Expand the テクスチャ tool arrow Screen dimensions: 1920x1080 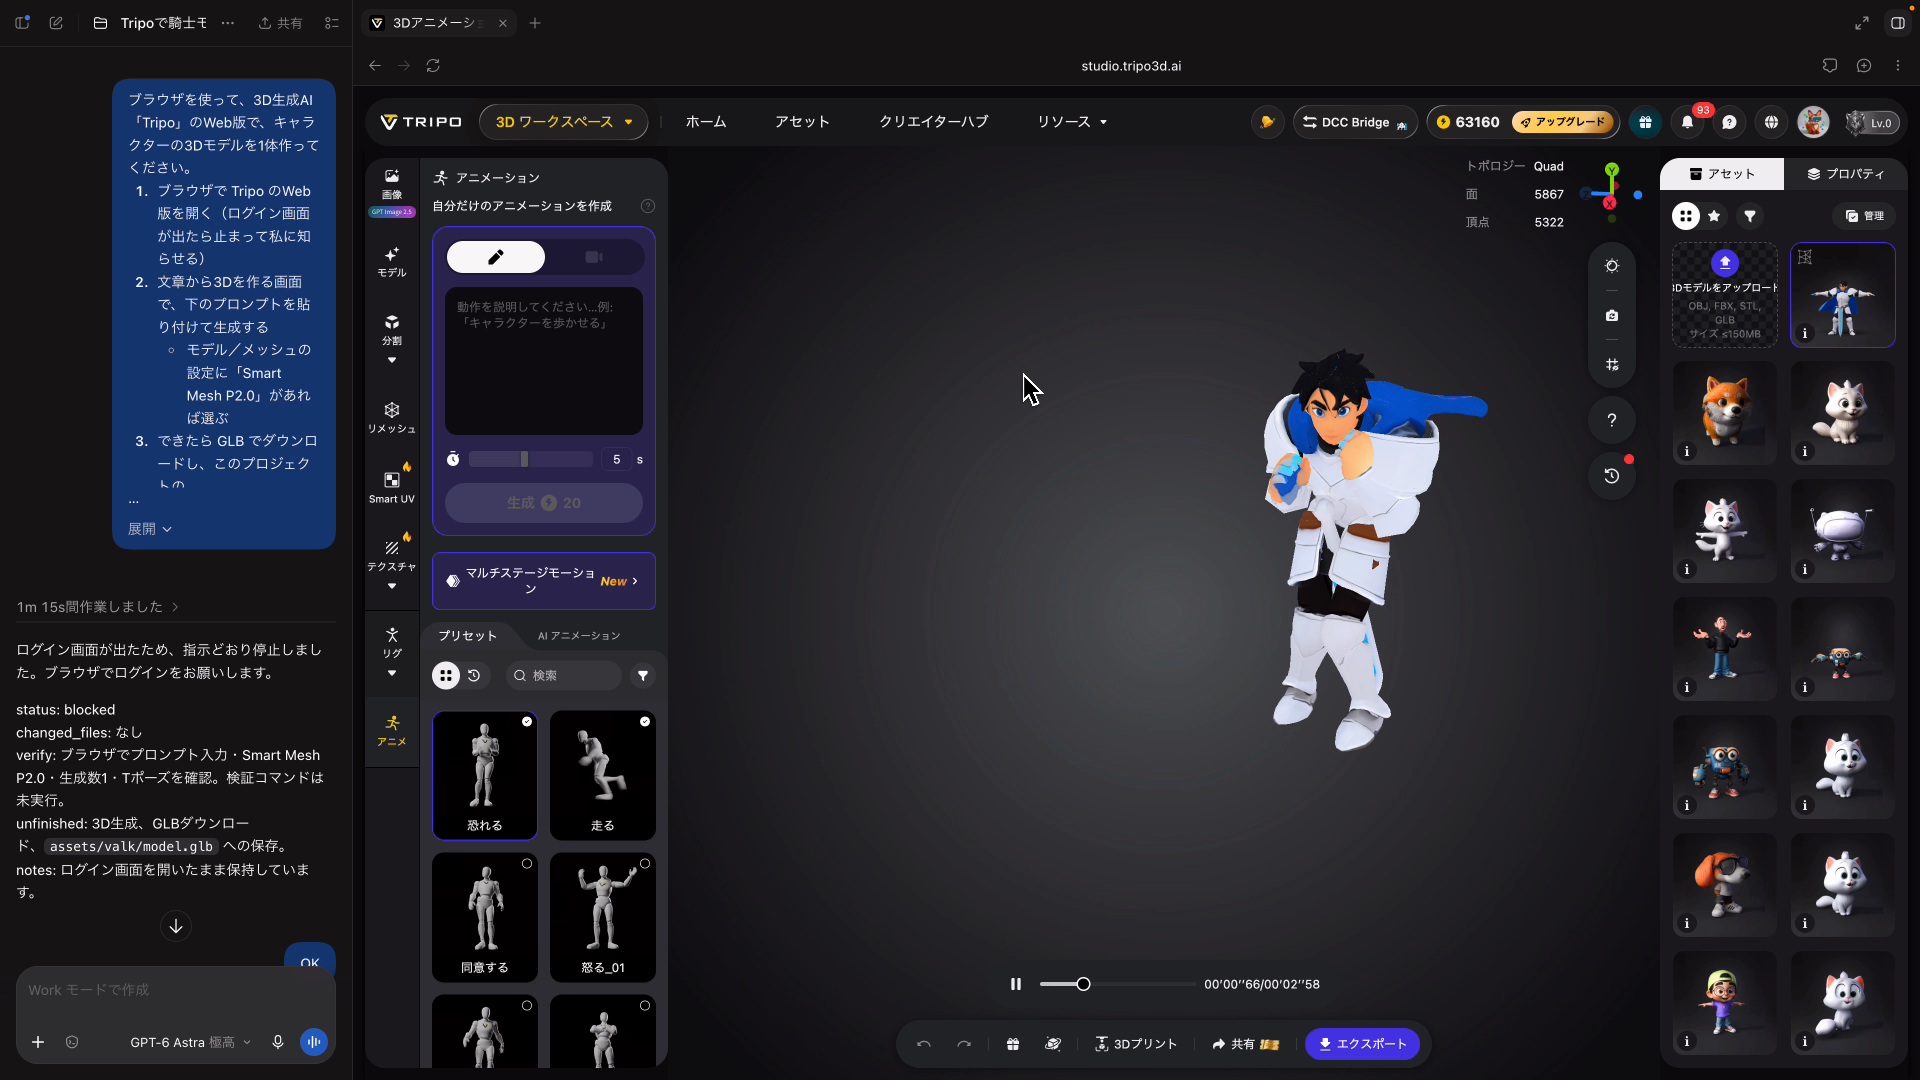coord(392,586)
